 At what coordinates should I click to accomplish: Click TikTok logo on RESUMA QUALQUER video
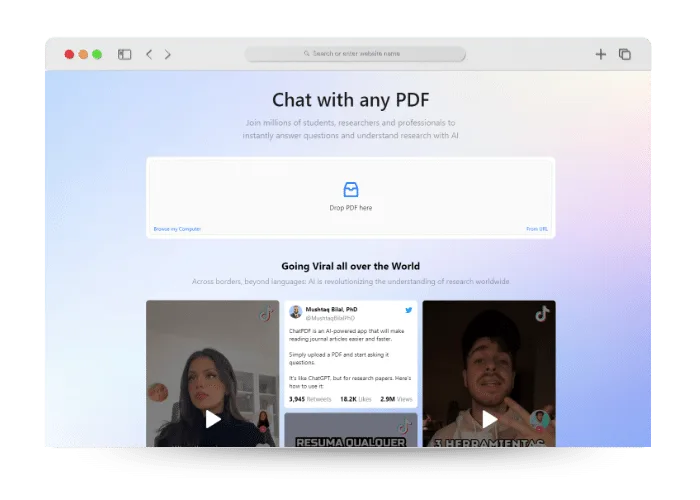click(x=404, y=425)
